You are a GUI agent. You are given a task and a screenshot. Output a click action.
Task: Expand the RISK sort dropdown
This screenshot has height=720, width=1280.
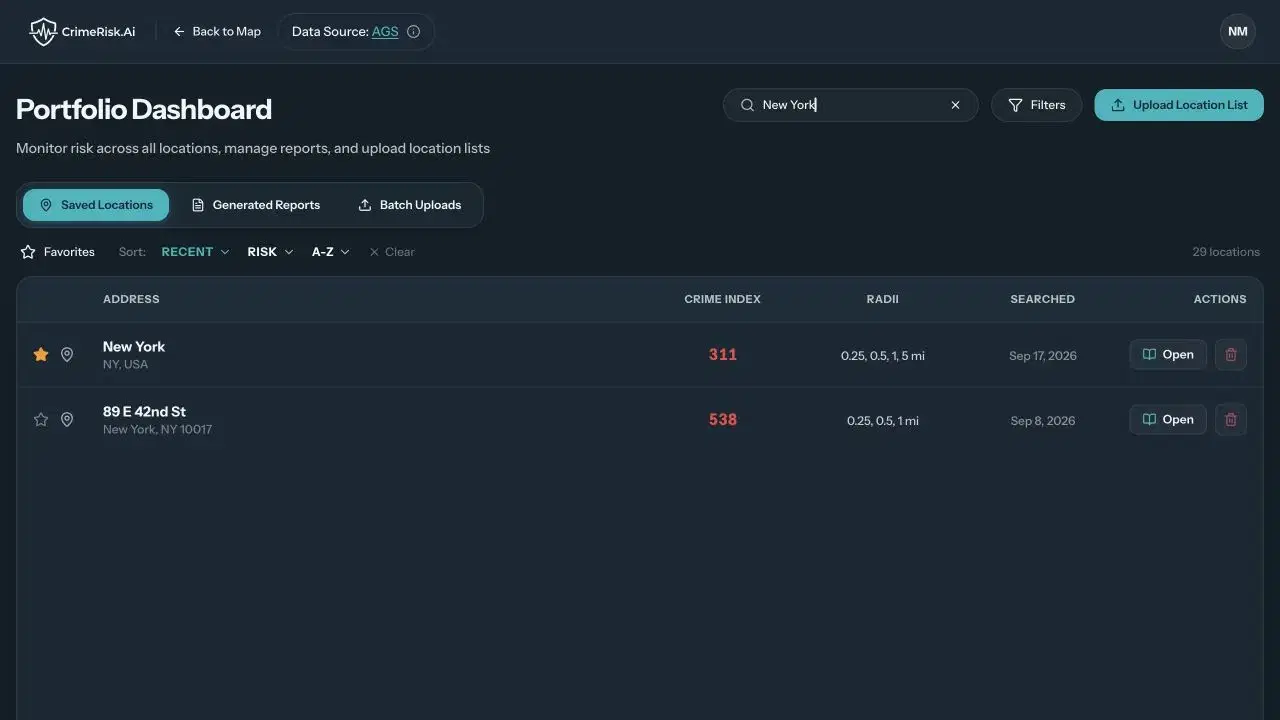[x=270, y=252]
